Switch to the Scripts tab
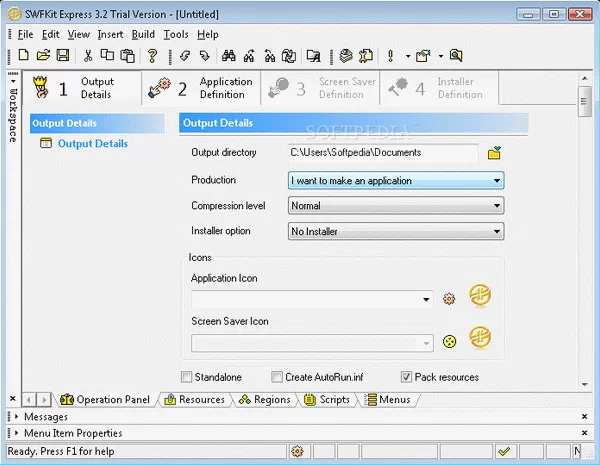Image resolution: width=600 pixels, height=465 pixels. tap(327, 400)
